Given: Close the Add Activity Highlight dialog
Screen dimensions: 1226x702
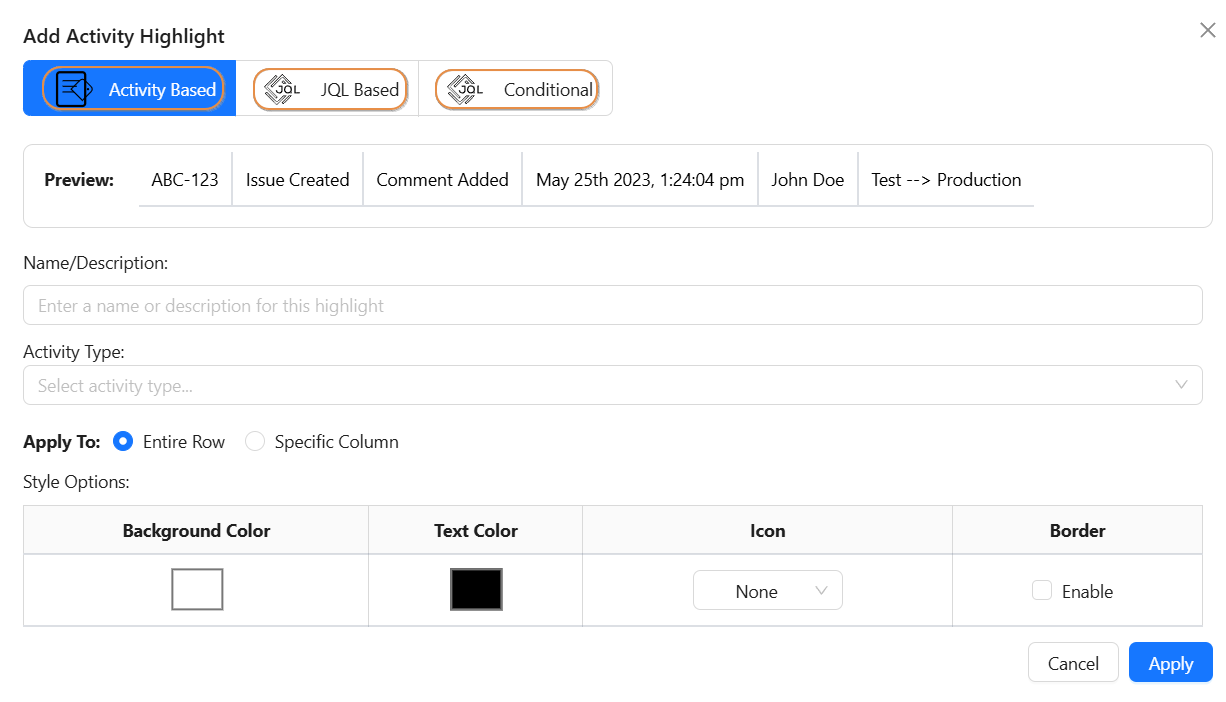Looking at the screenshot, I should tap(1207, 31).
